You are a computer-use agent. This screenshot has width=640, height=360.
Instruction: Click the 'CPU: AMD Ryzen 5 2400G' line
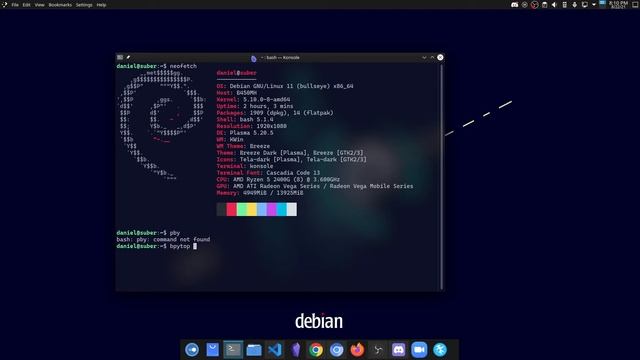point(278,179)
